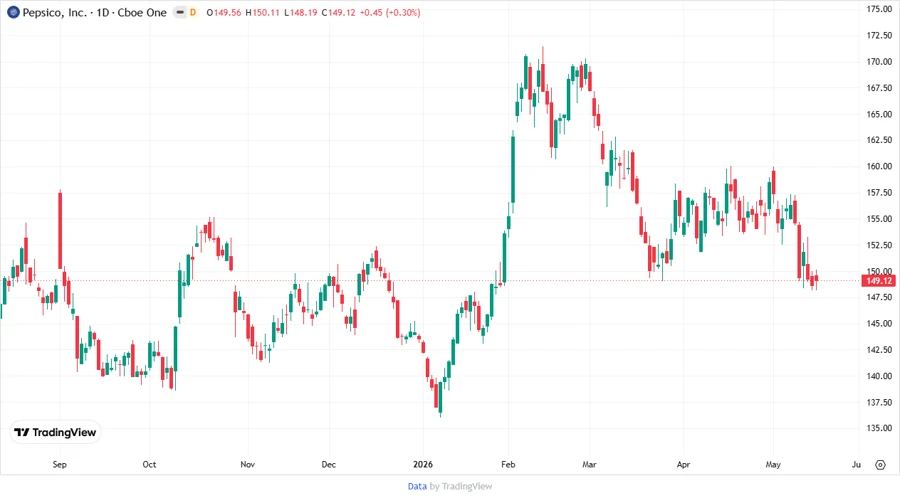Click the Pepsico round logo icon

click(13, 12)
